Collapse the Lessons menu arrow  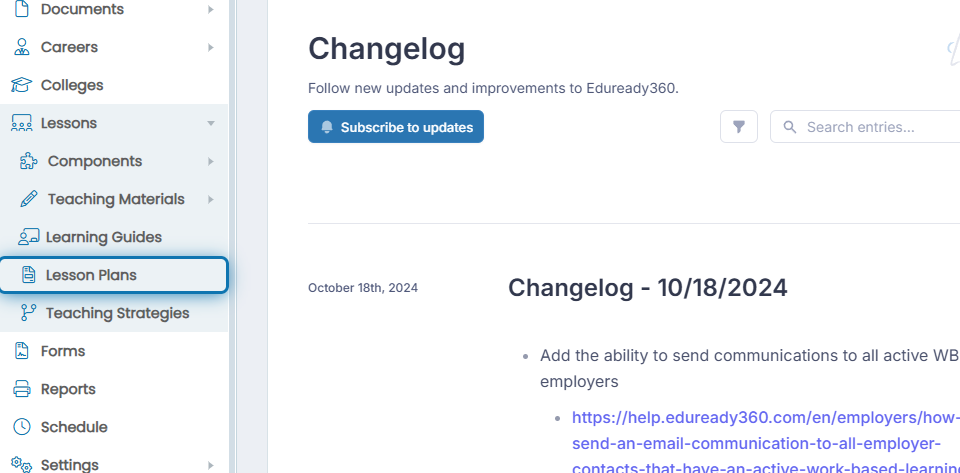211,123
